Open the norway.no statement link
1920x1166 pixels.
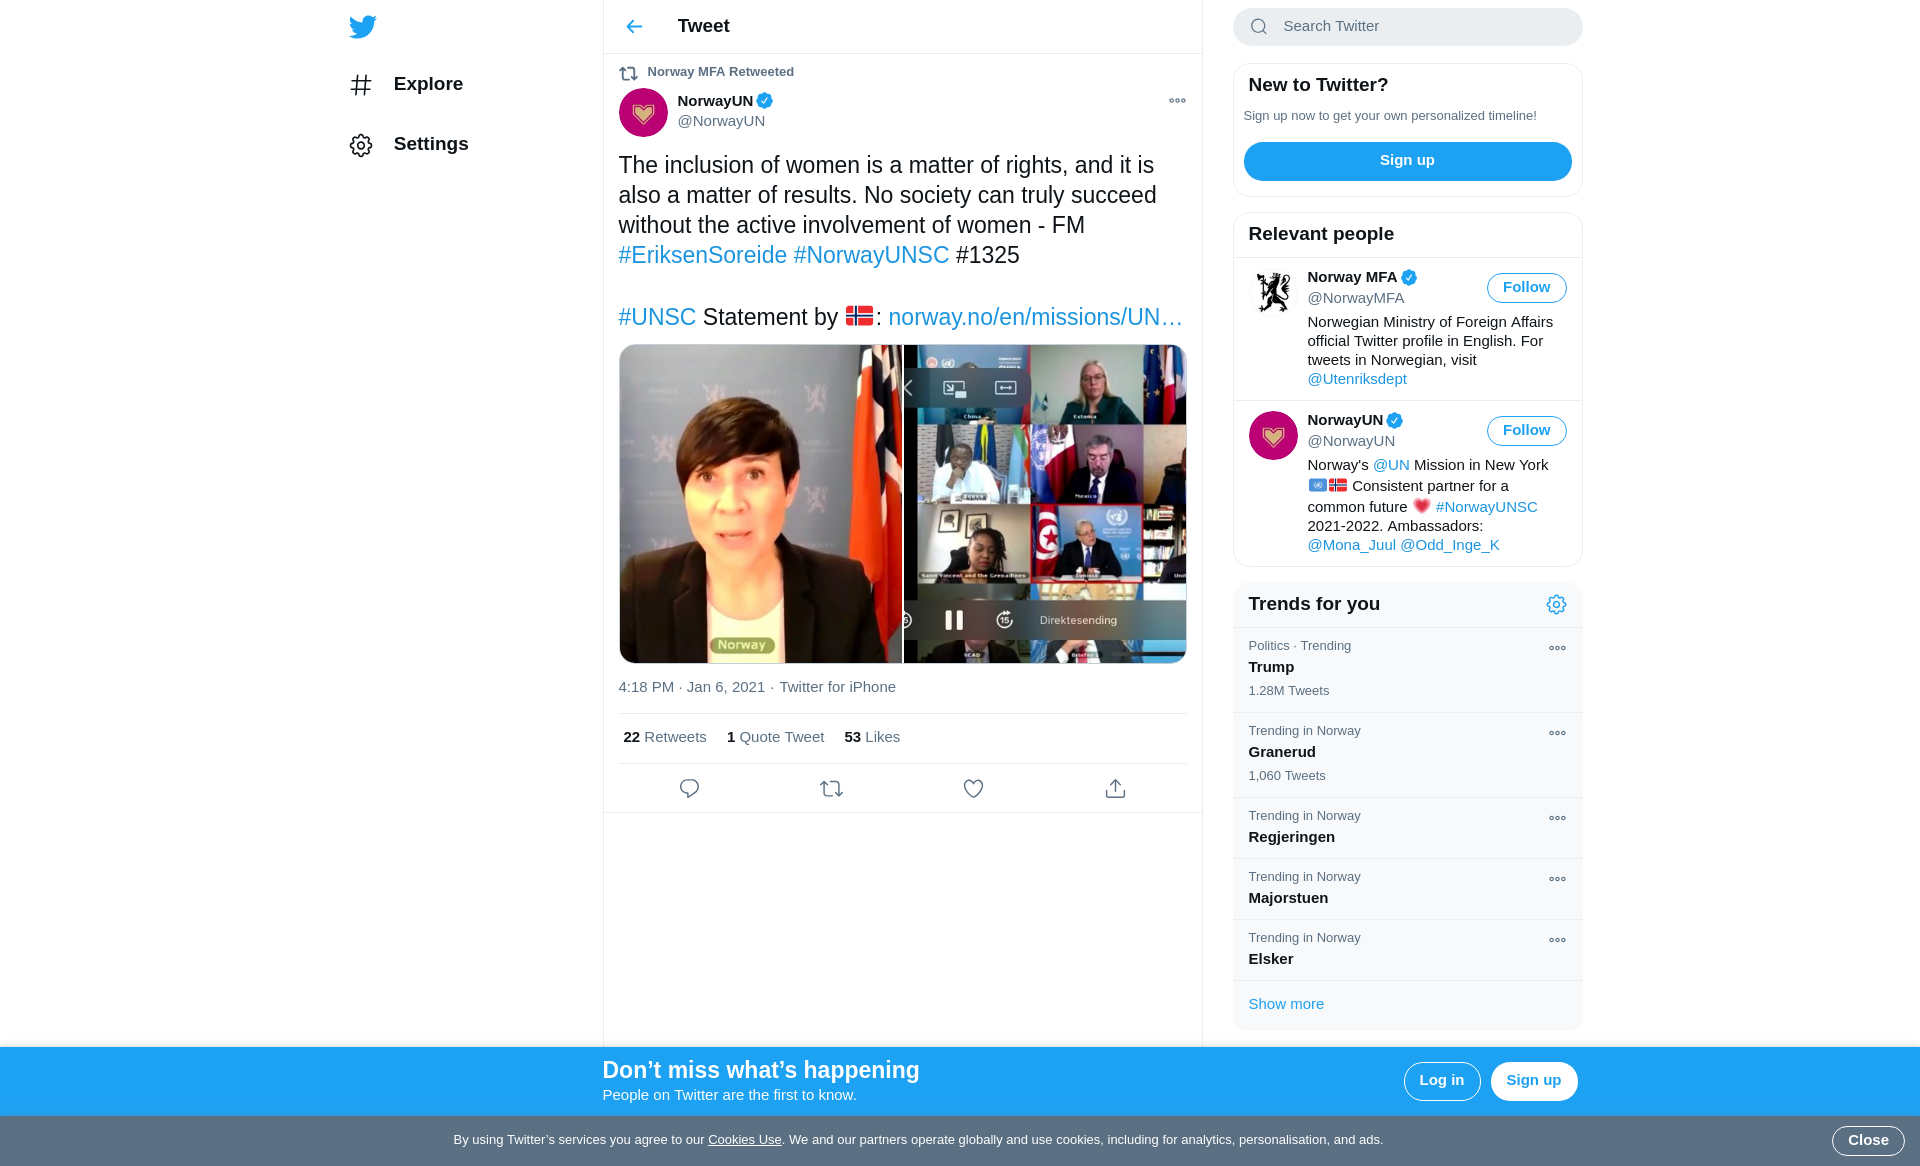coord(1035,318)
